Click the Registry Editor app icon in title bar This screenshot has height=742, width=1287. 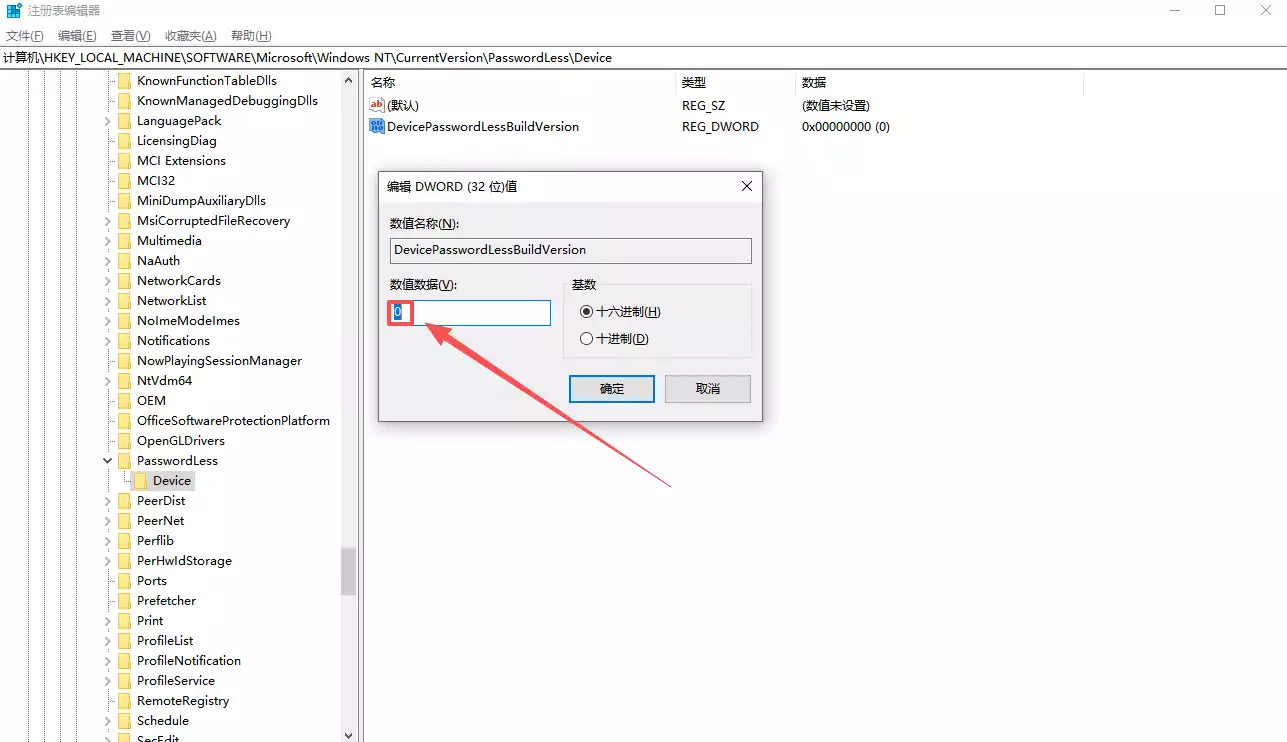tap(14, 11)
